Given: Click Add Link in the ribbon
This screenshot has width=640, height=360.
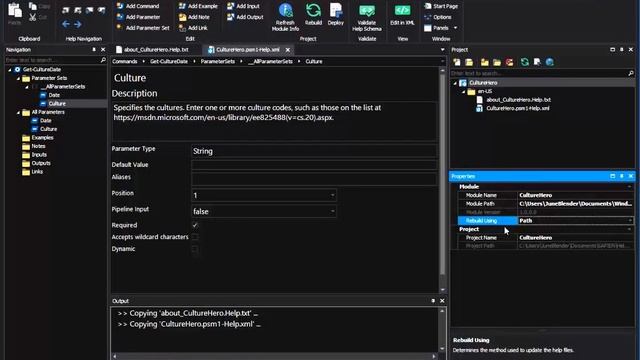Looking at the screenshot, I should [x=193, y=28].
